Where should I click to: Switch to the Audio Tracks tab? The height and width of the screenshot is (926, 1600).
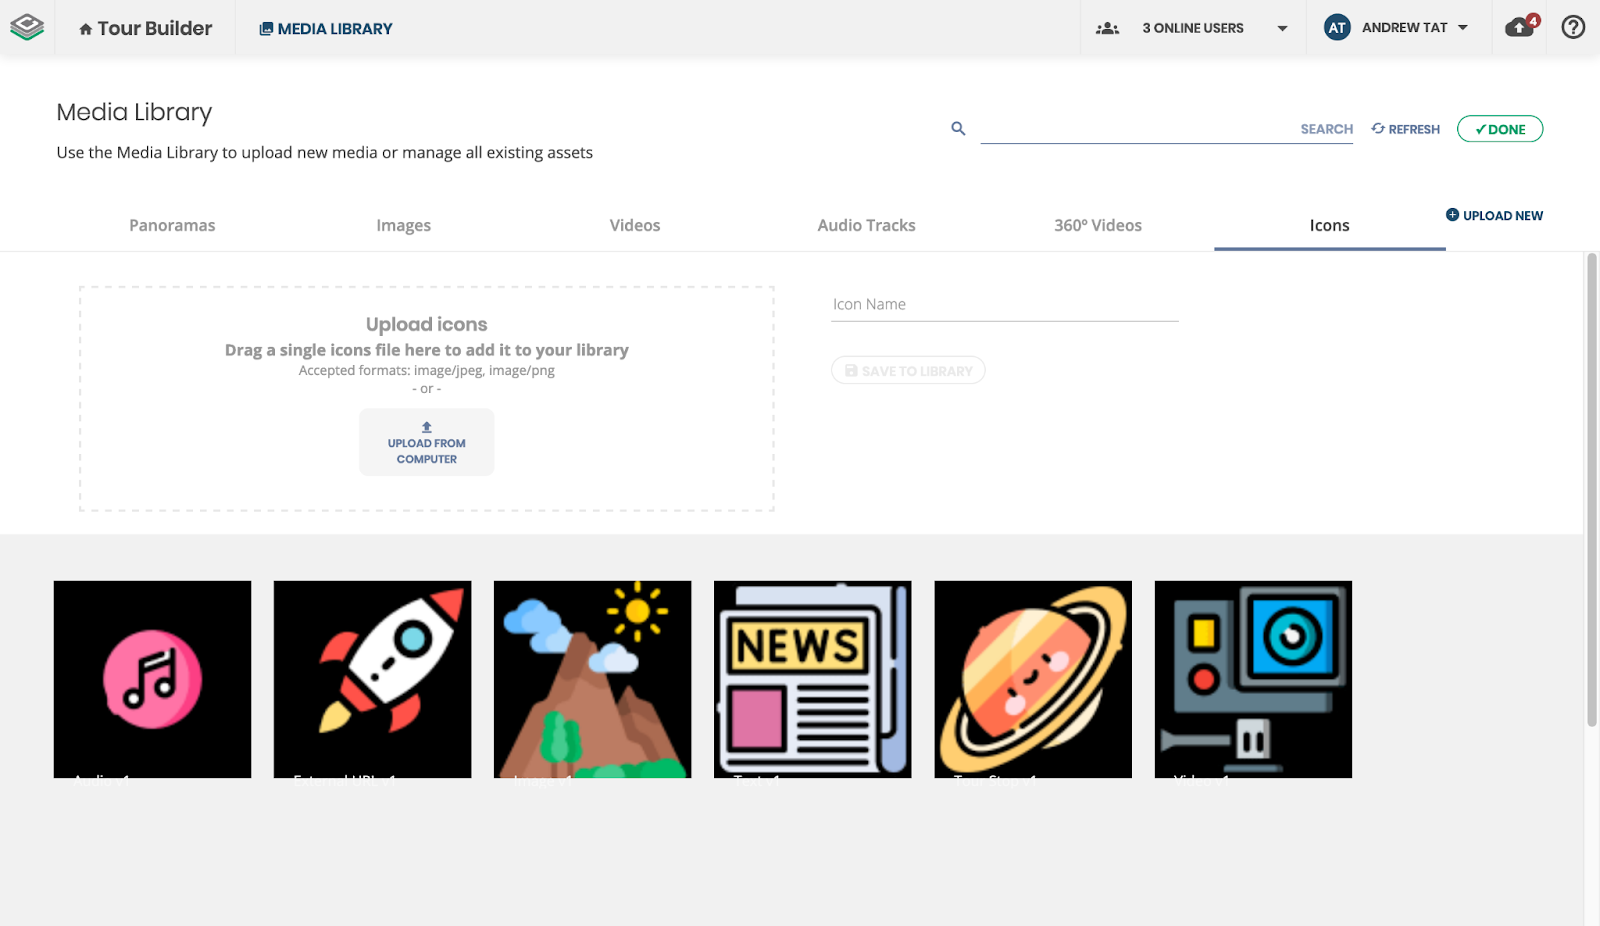click(866, 225)
